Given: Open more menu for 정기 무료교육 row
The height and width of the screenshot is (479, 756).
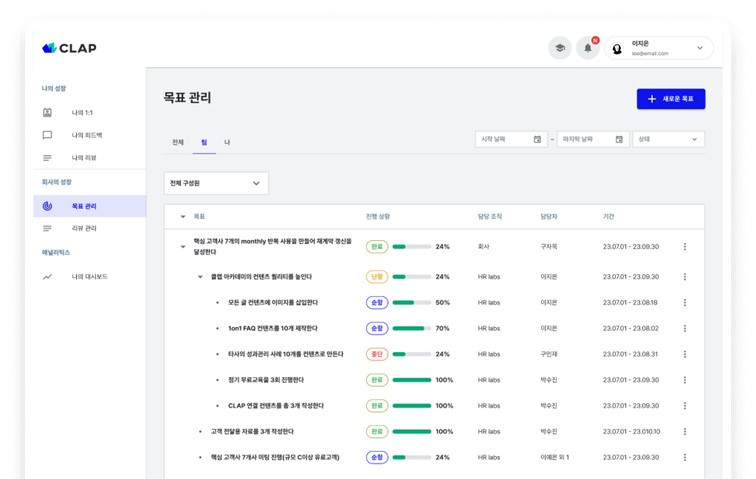Looking at the screenshot, I should [685, 380].
